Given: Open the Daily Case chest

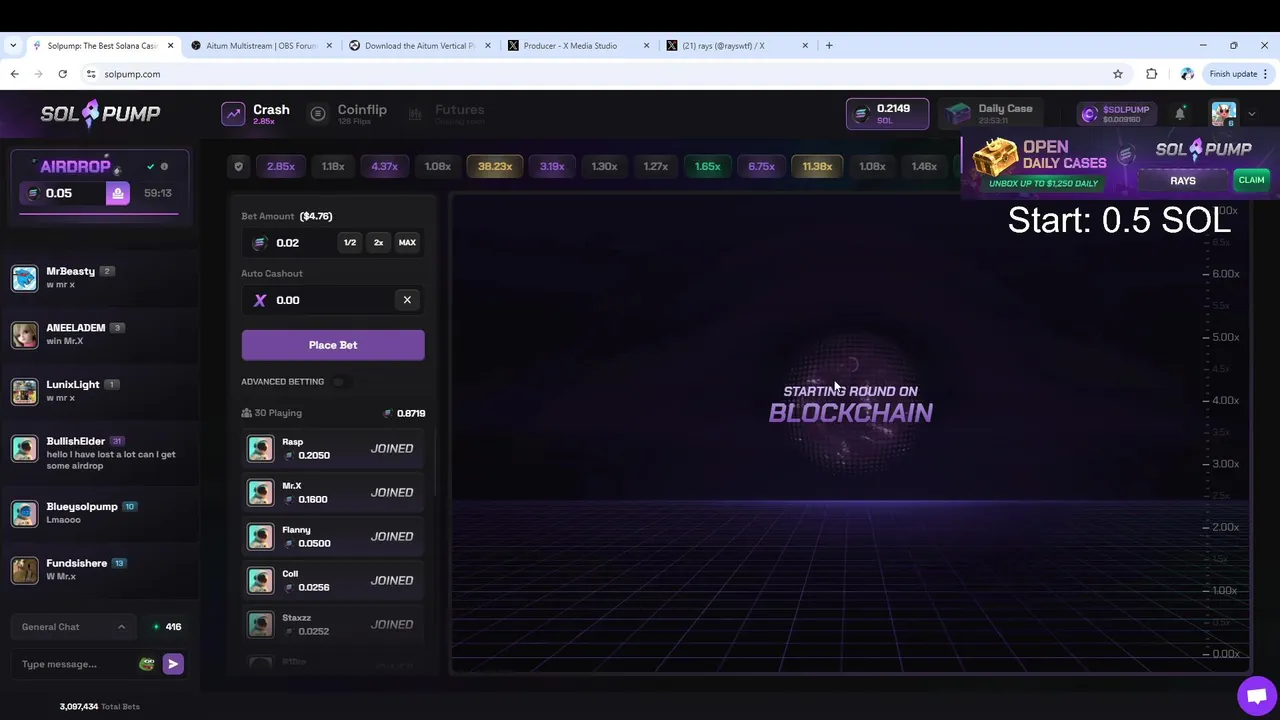Looking at the screenshot, I should point(990,114).
